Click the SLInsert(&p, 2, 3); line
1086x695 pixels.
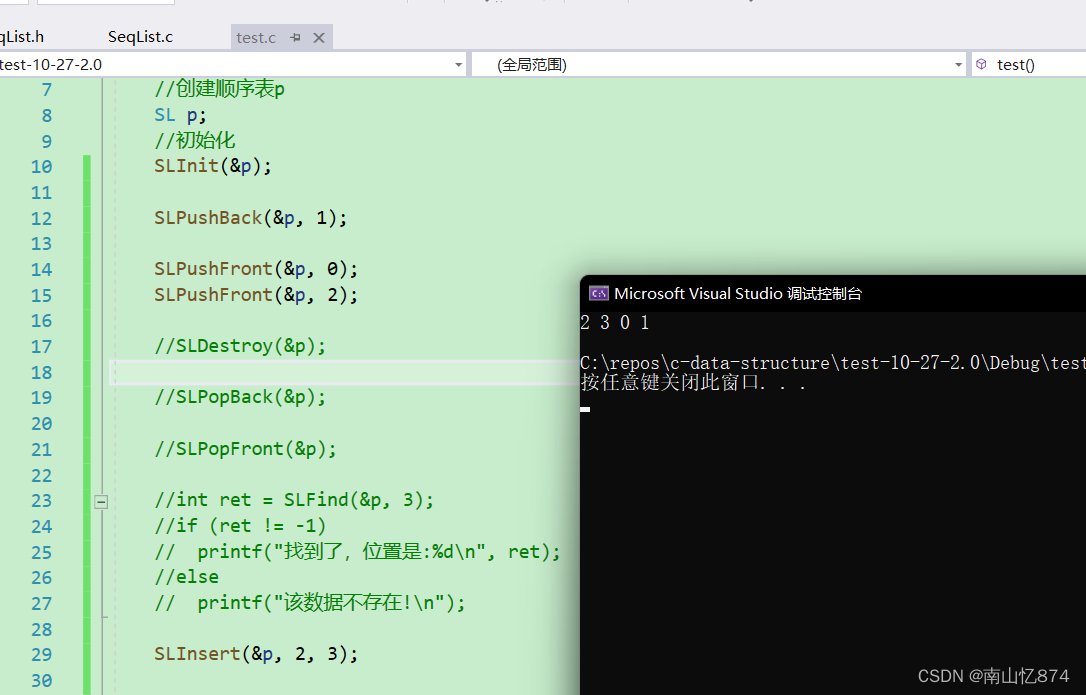[256, 654]
